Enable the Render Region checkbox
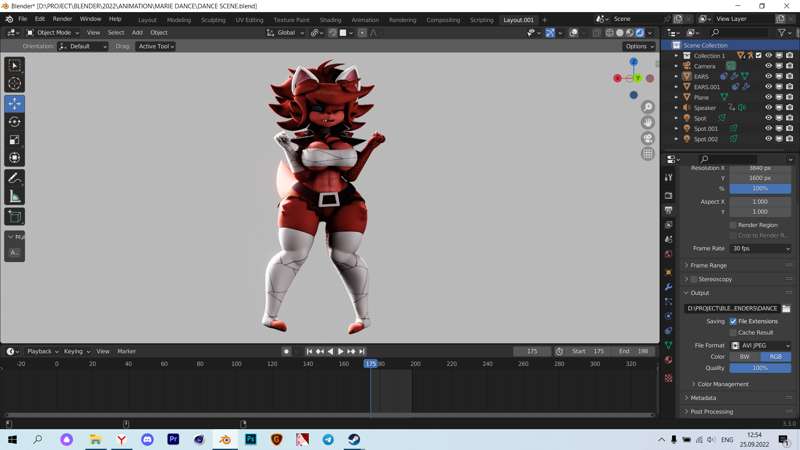This screenshot has height=450, width=800. click(x=733, y=224)
